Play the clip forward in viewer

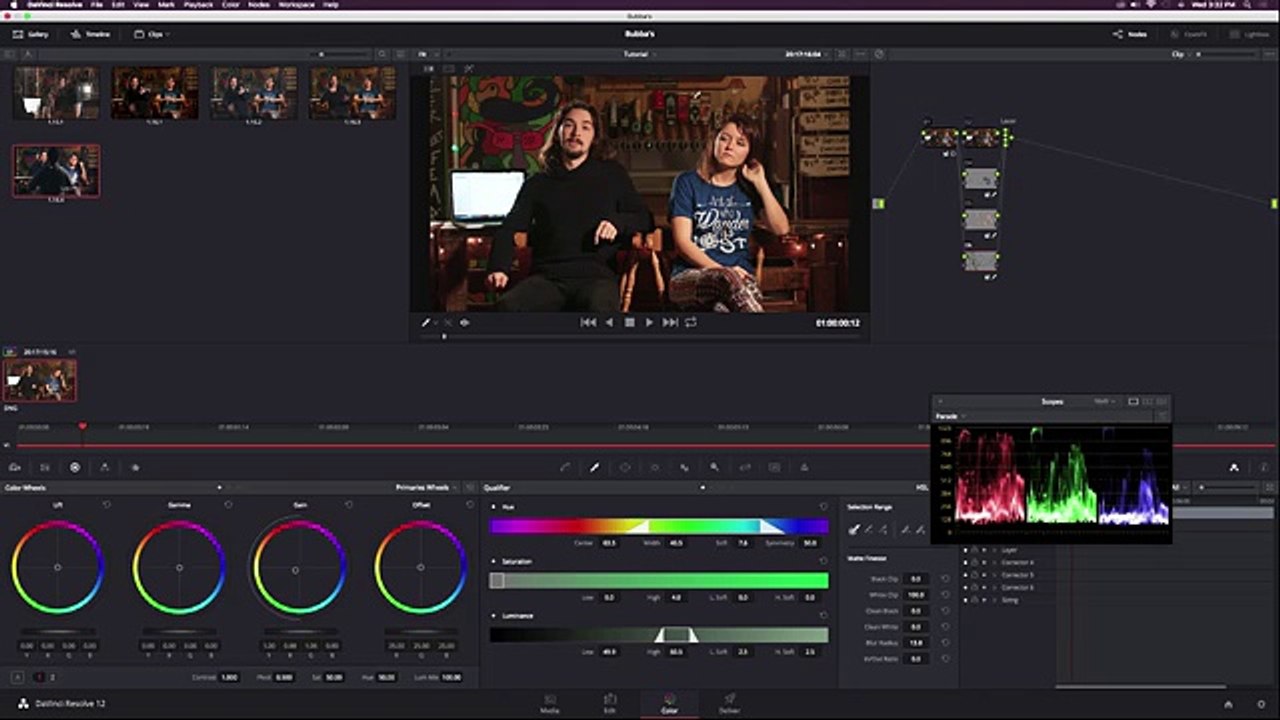(x=649, y=322)
